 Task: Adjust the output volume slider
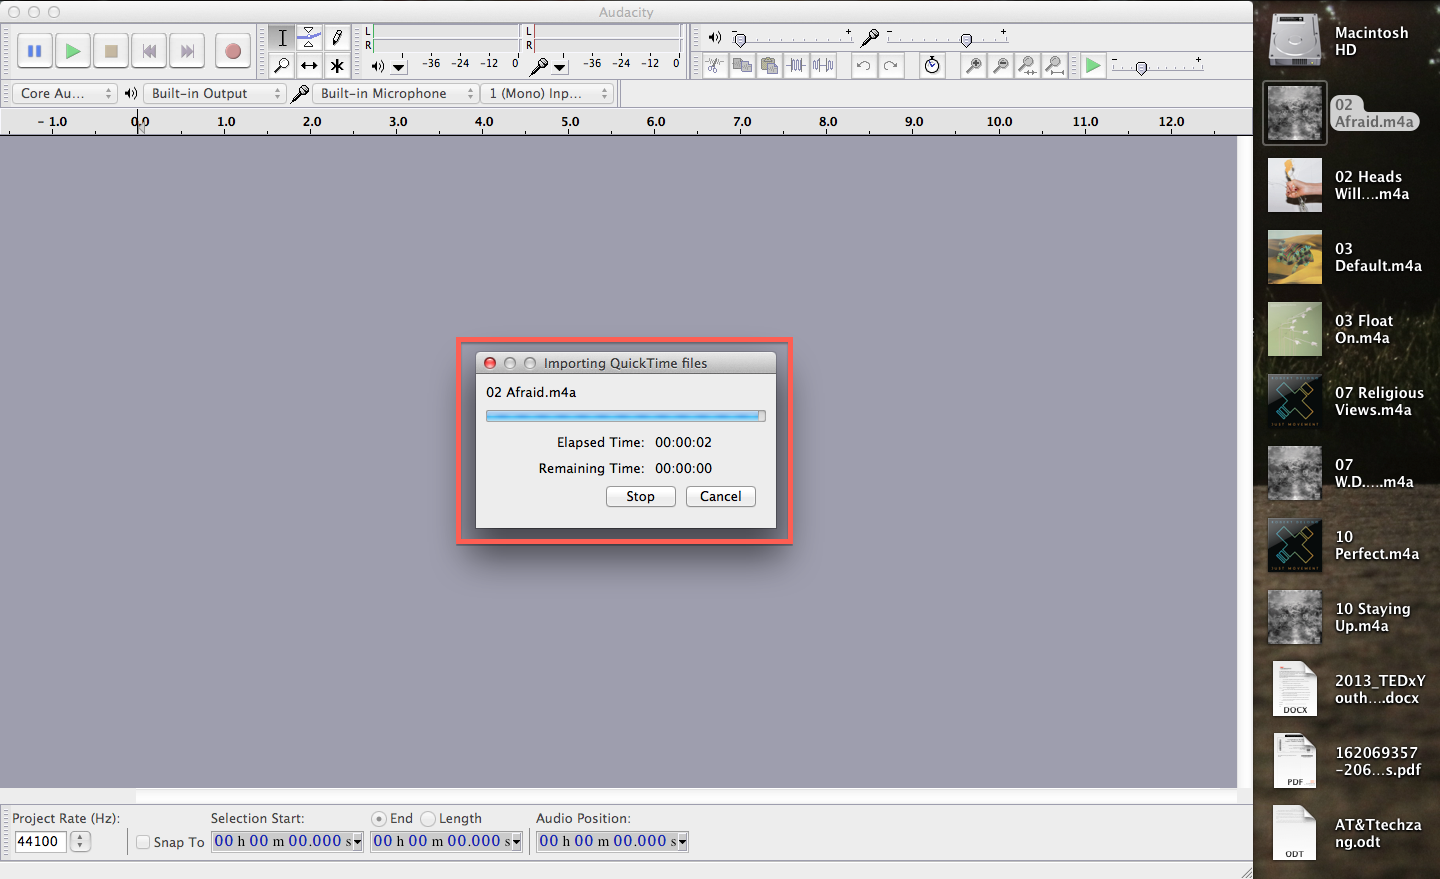pyautogui.click(x=740, y=40)
